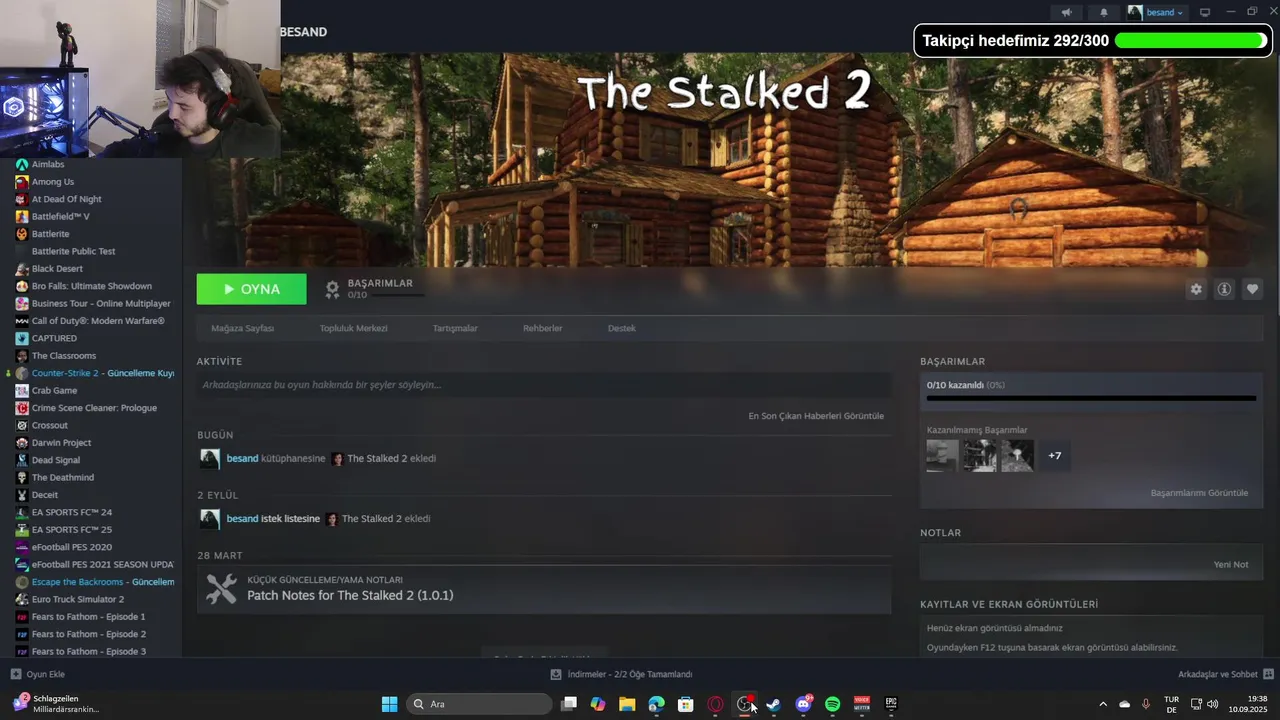Select Dead Signal in library
The height and width of the screenshot is (720, 1280).
click(x=56, y=460)
